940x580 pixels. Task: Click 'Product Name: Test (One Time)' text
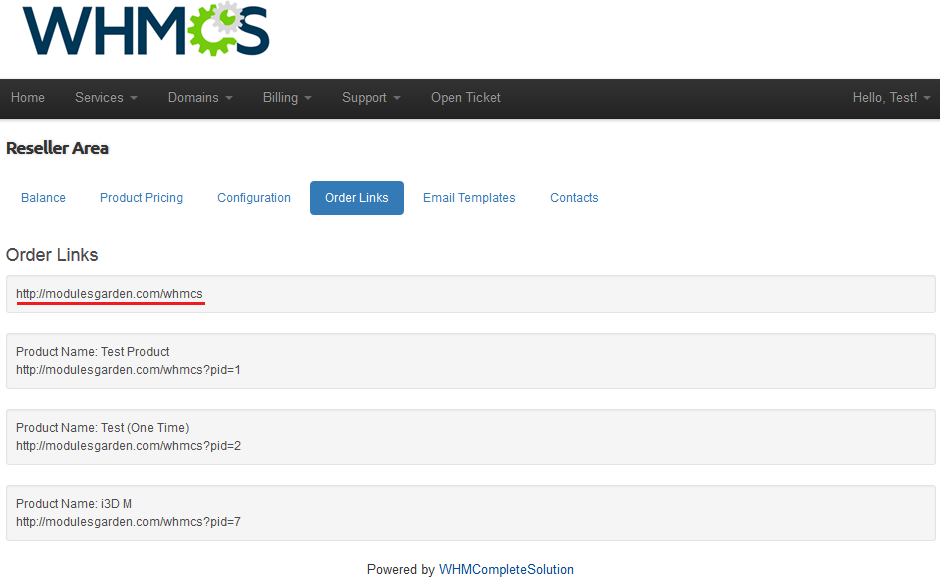[103, 428]
